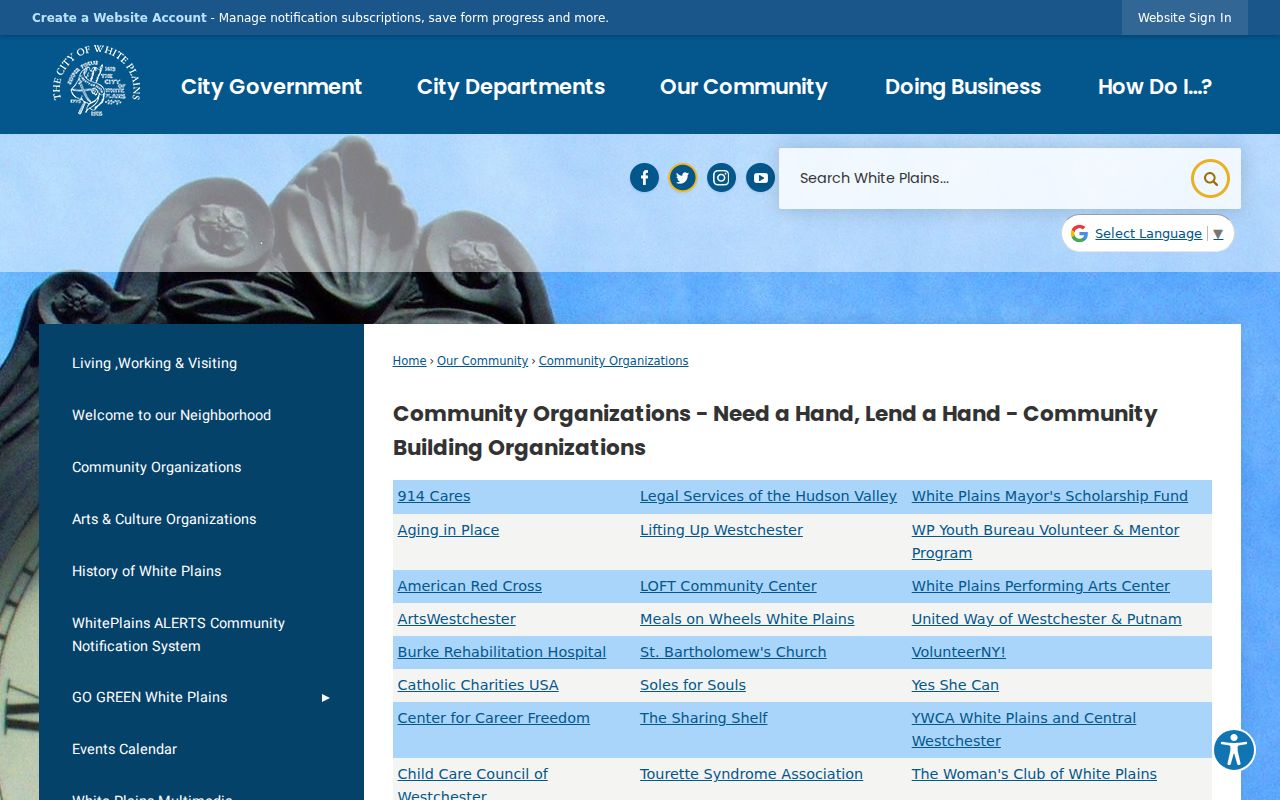Open the Yes She Can link
This screenshot has height=800, width=1280.
click(x=955, y=685)
